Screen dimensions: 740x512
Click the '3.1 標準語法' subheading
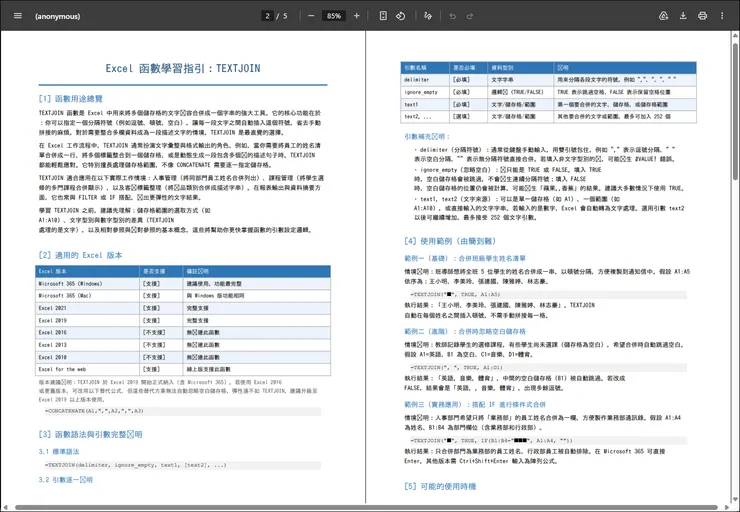click(x=59, y=452)
